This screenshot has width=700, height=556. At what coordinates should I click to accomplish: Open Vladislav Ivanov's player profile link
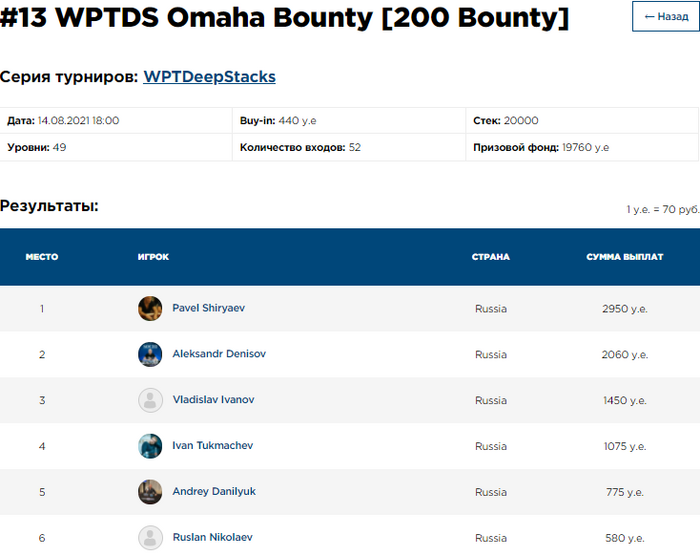tap(213, 400)
